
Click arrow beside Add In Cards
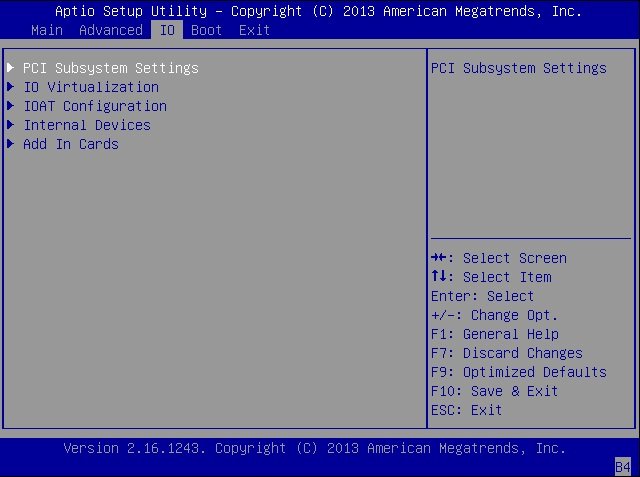coord(11,144)
